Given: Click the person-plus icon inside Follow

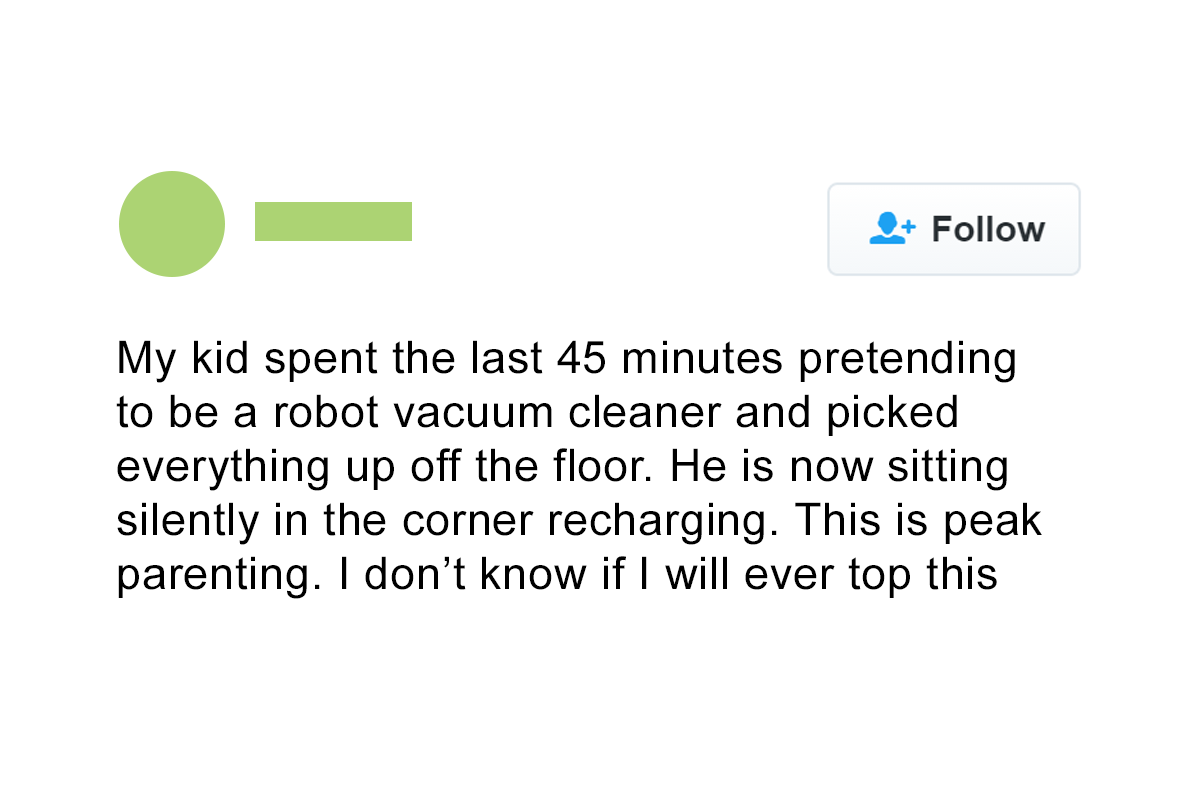Looking at the screenshot, I should click(x=892, y=229).
